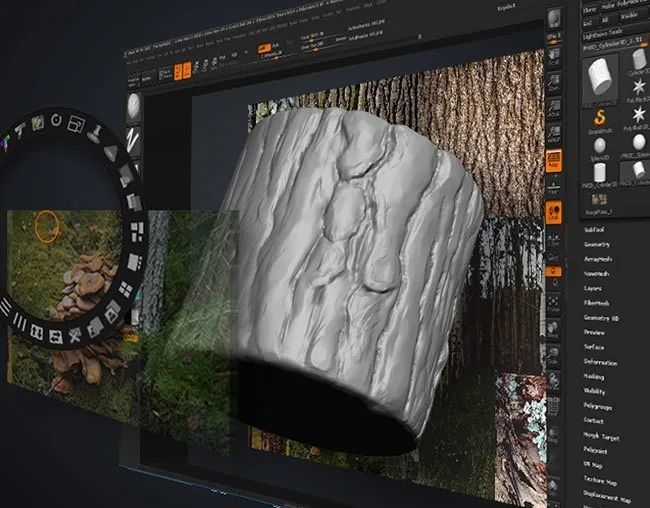Toggle the orange Persp perspective button
Image resolution: width=650 pixels, height=508 pixels.
click(x=554, y=160)
